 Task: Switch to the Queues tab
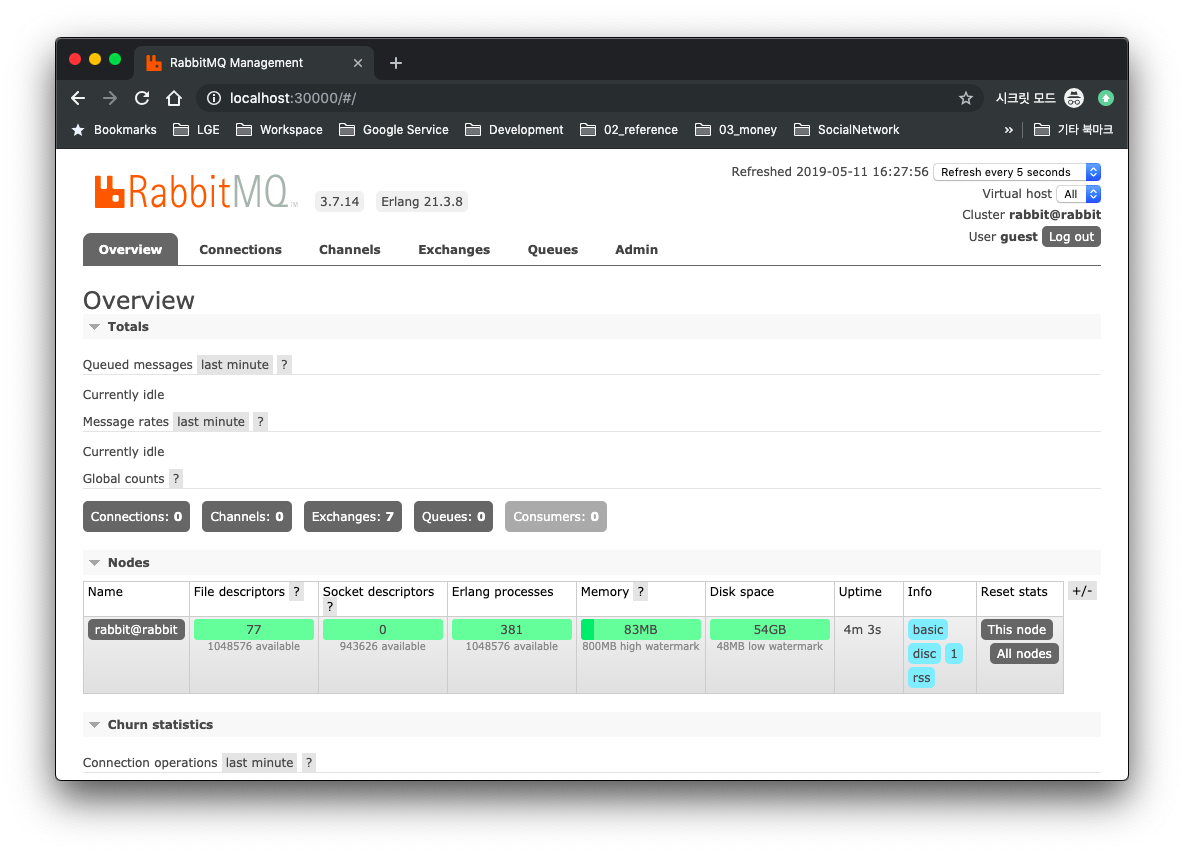click(x=553, y=249)
